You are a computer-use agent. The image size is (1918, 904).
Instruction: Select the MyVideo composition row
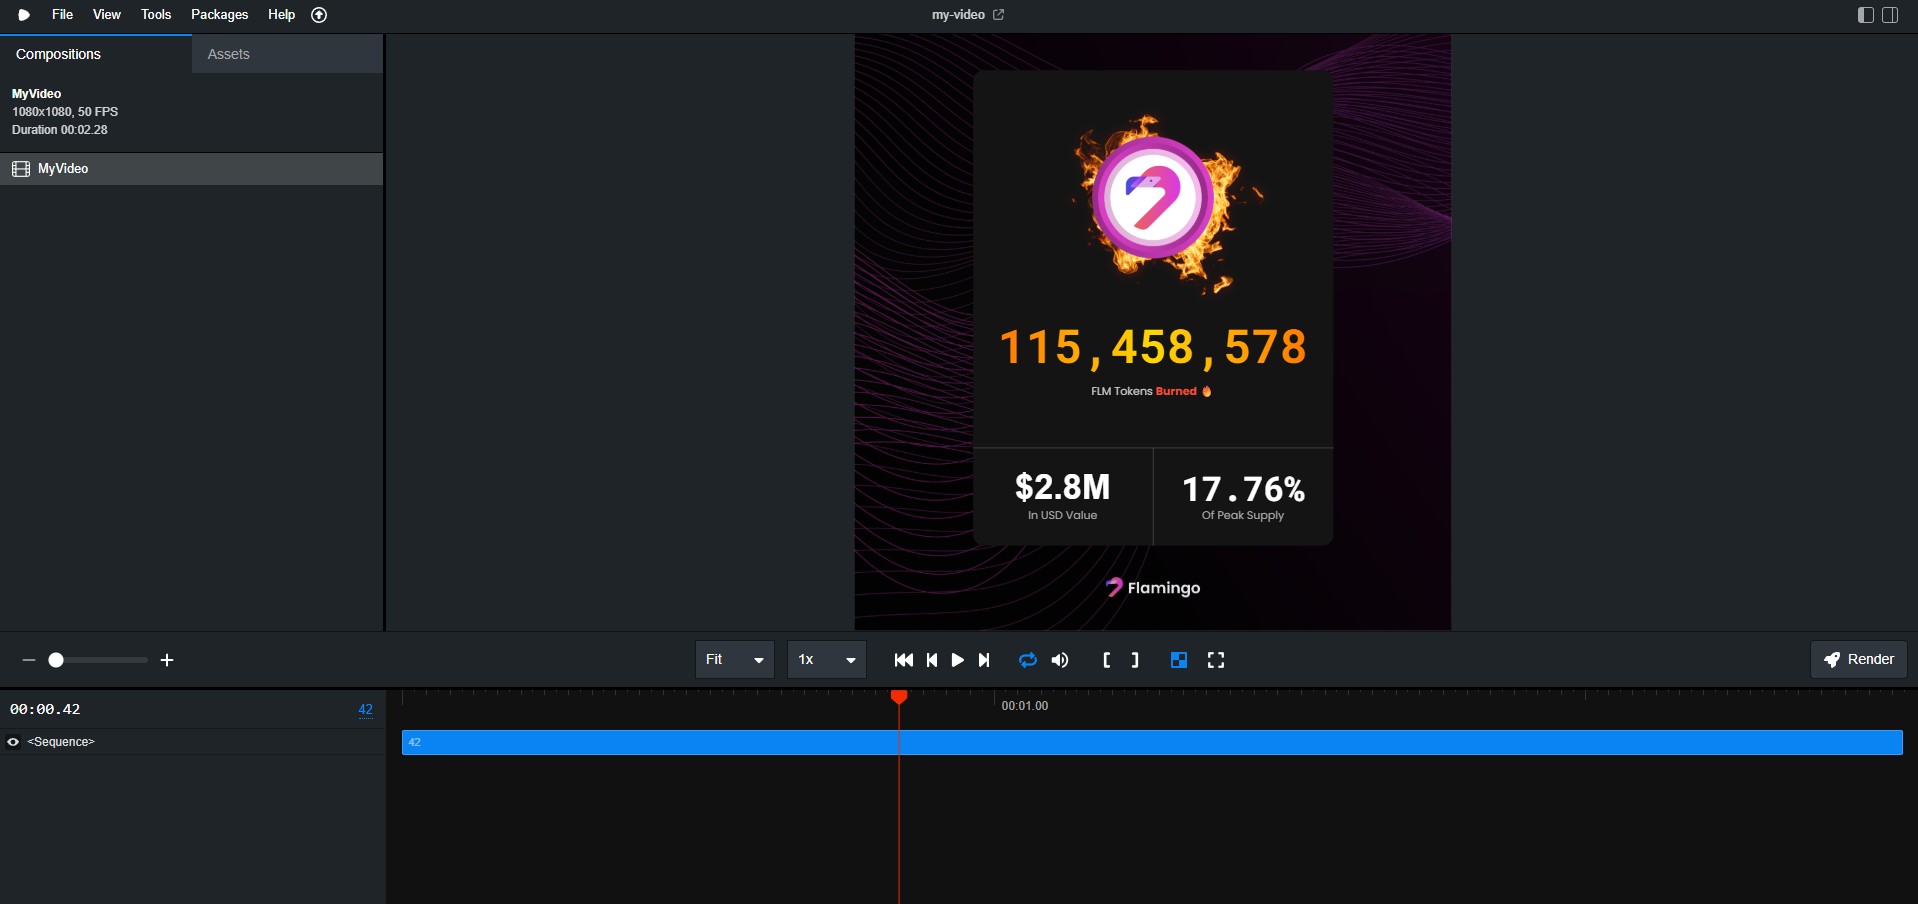(x=191, y=169)
